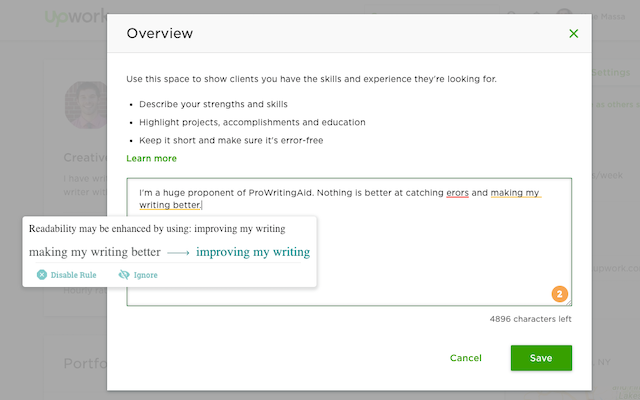
Task: Click the crossed-eye Ignore icon
Action: point(124,275)
